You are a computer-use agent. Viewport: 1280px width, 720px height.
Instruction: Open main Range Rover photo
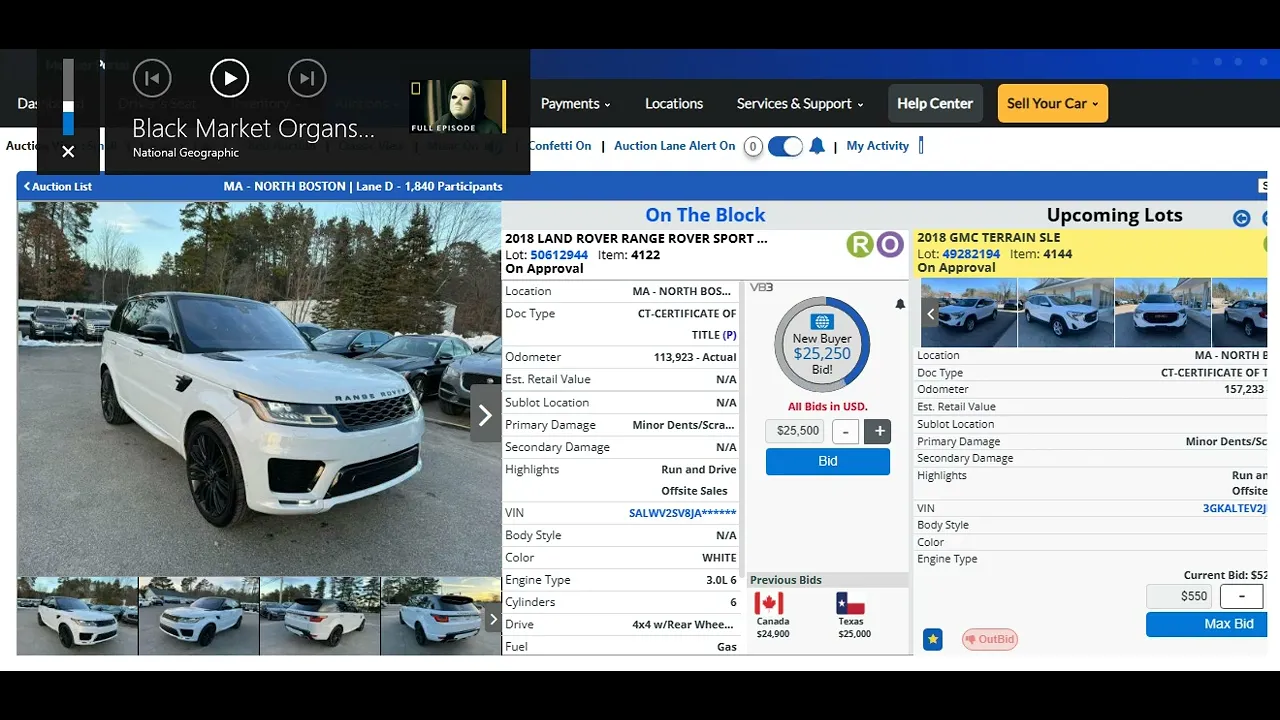[259, 388]
